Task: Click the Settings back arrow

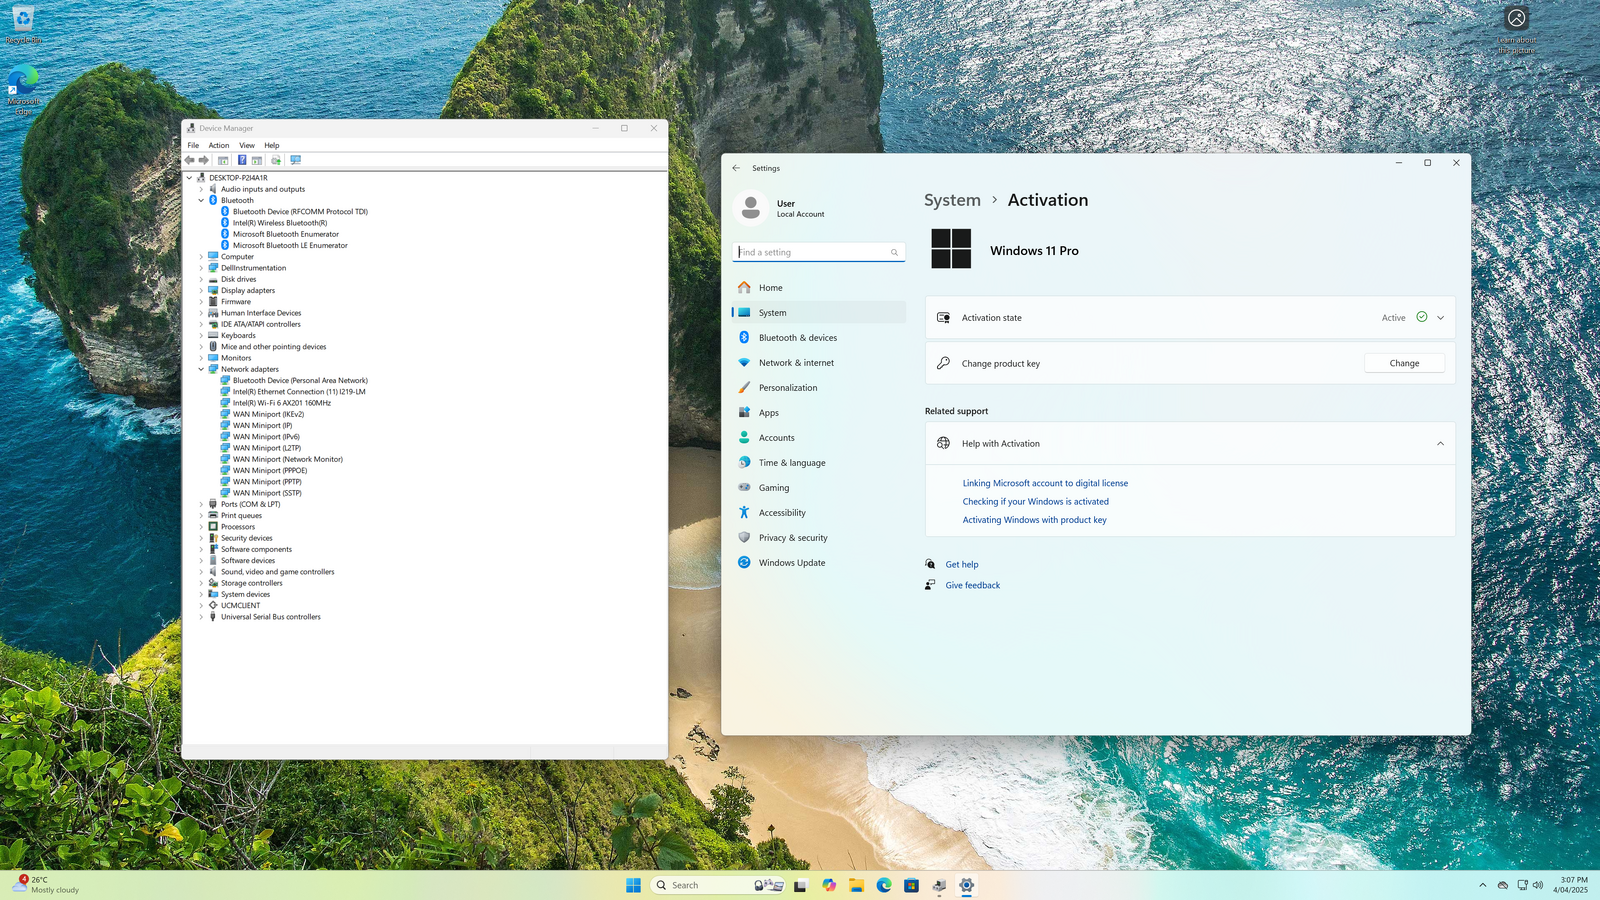Action: (x=736, y=168)
